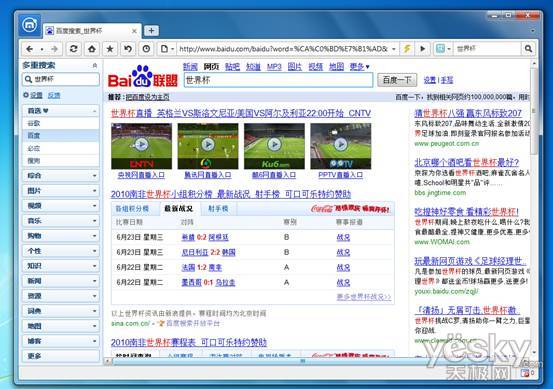Open 2010南非世界杯赛程表 result

tap(189, 342)
